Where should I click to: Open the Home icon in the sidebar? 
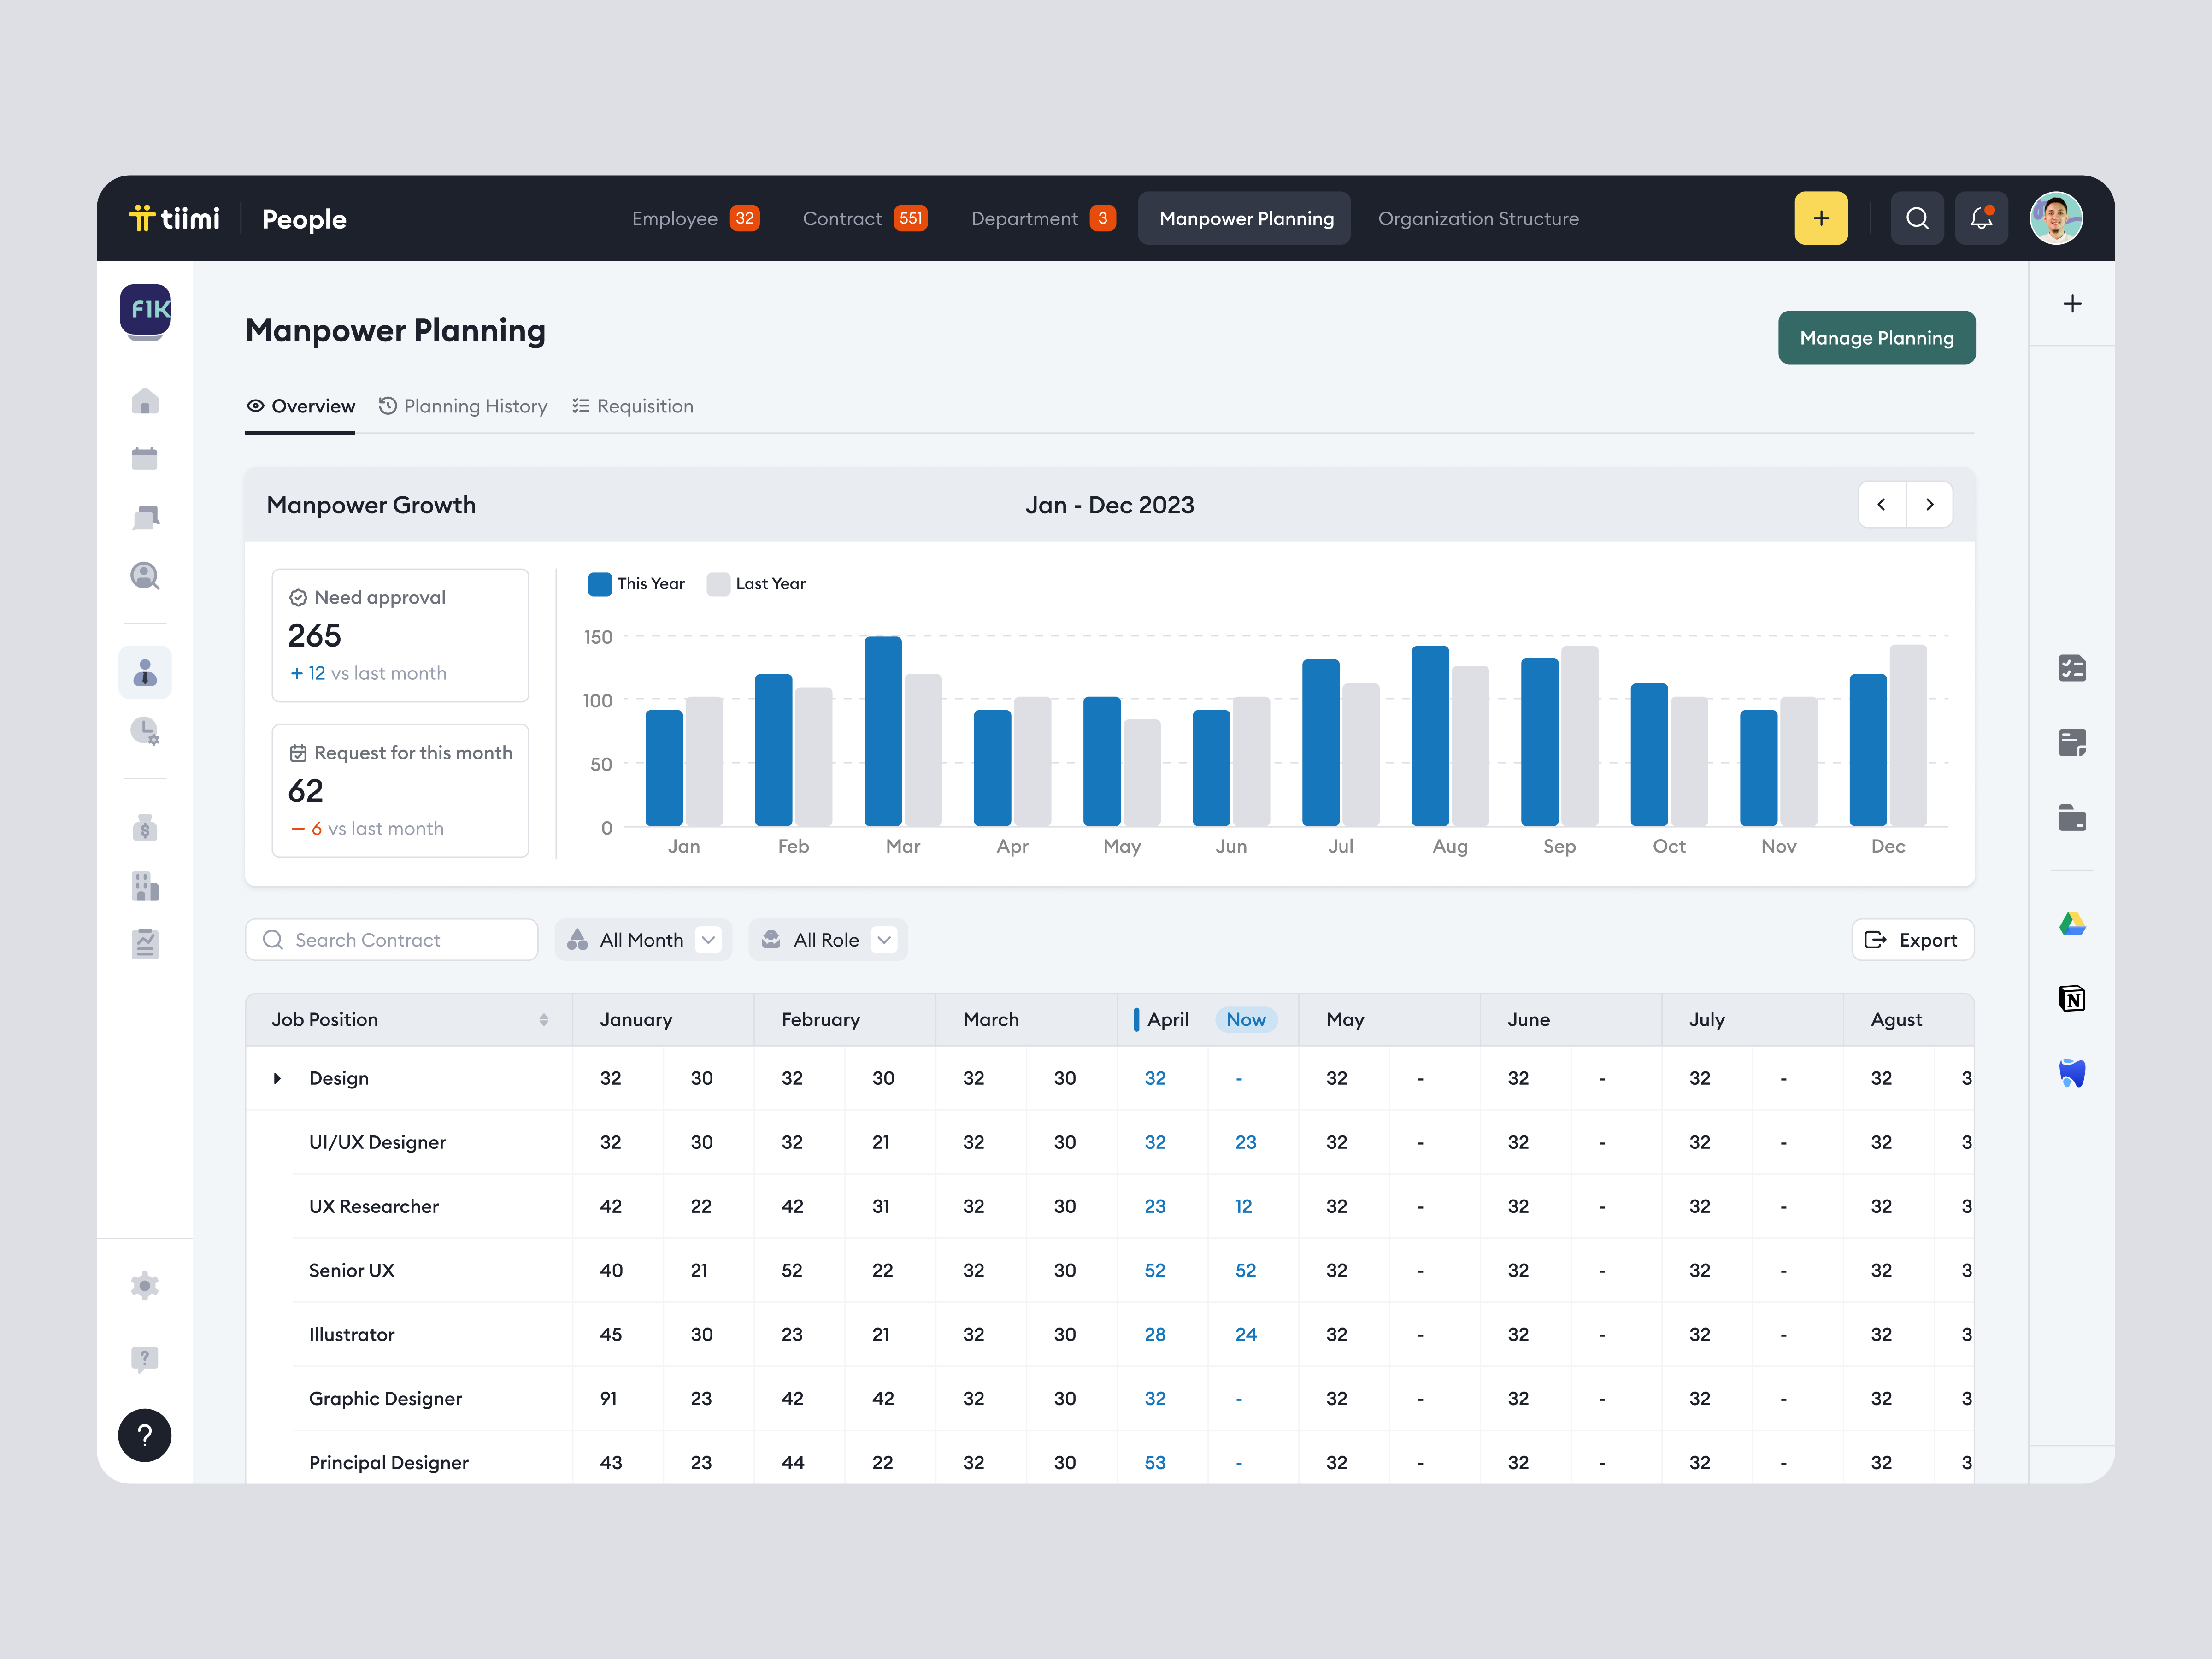[145, 401]
